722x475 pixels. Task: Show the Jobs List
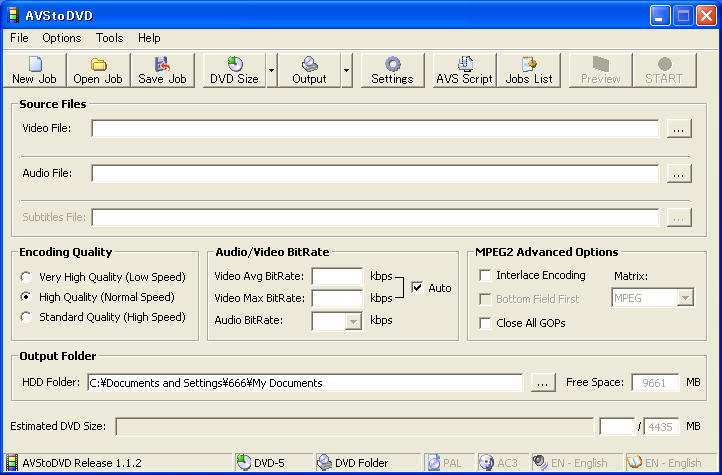[529, 70]
